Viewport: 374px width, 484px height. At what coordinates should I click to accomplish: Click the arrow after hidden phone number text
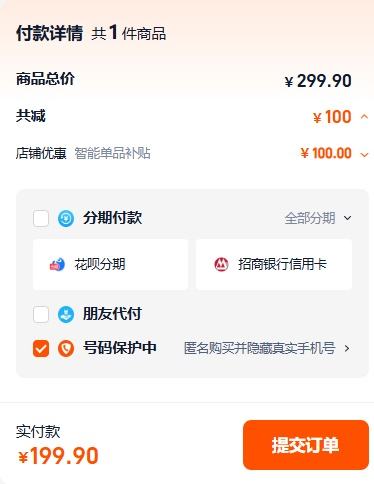click(x=347, y=348)
